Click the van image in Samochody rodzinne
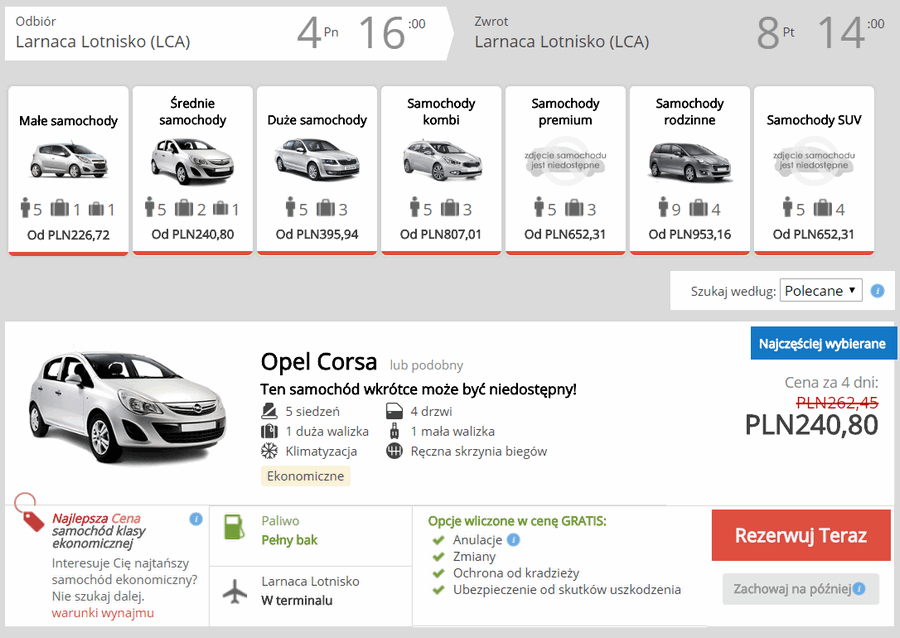Screen dimensions: 900x638 pyautogui.click(x=690, y=161)
